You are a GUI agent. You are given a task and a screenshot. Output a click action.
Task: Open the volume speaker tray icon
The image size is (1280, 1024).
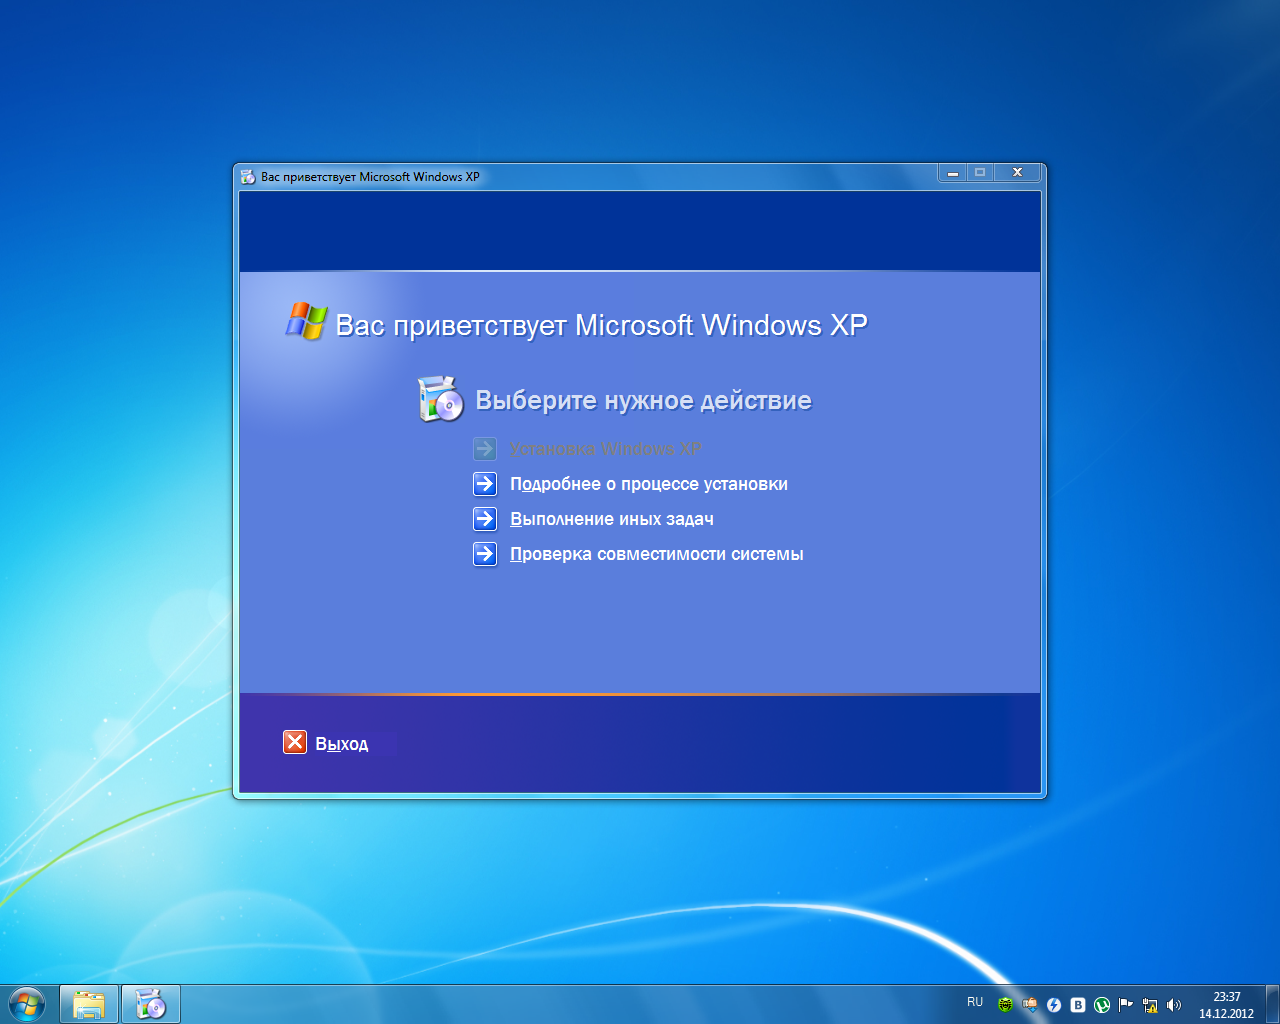pos(1174,1005)
